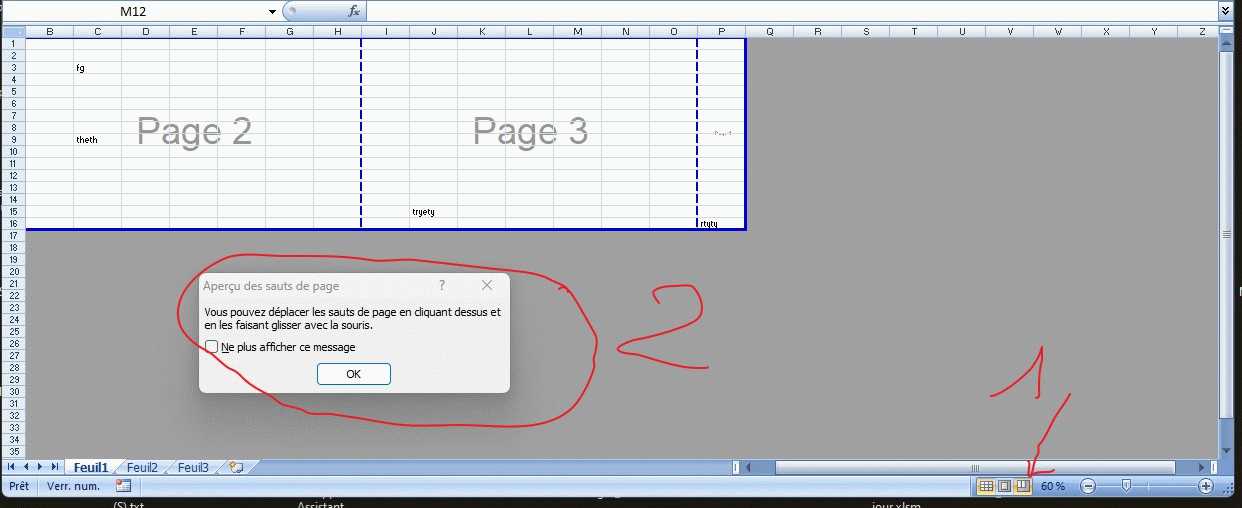Select row 9 header
1242x508 pixels.
coord(13,140)
